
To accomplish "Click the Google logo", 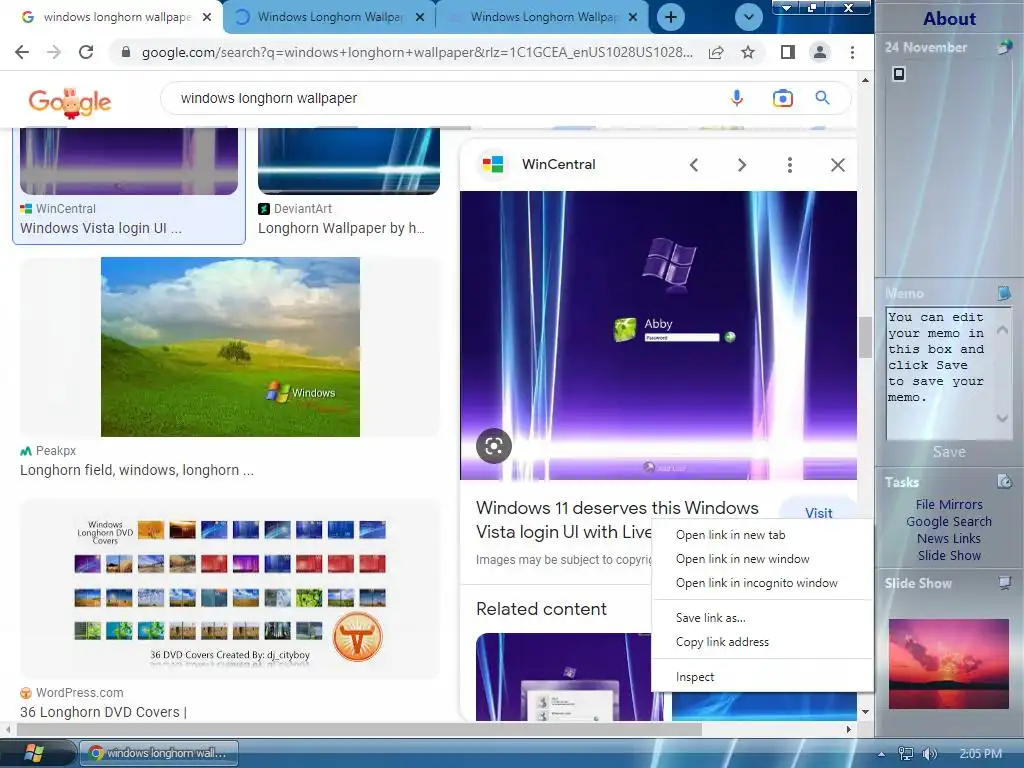I will coord(70,101).
